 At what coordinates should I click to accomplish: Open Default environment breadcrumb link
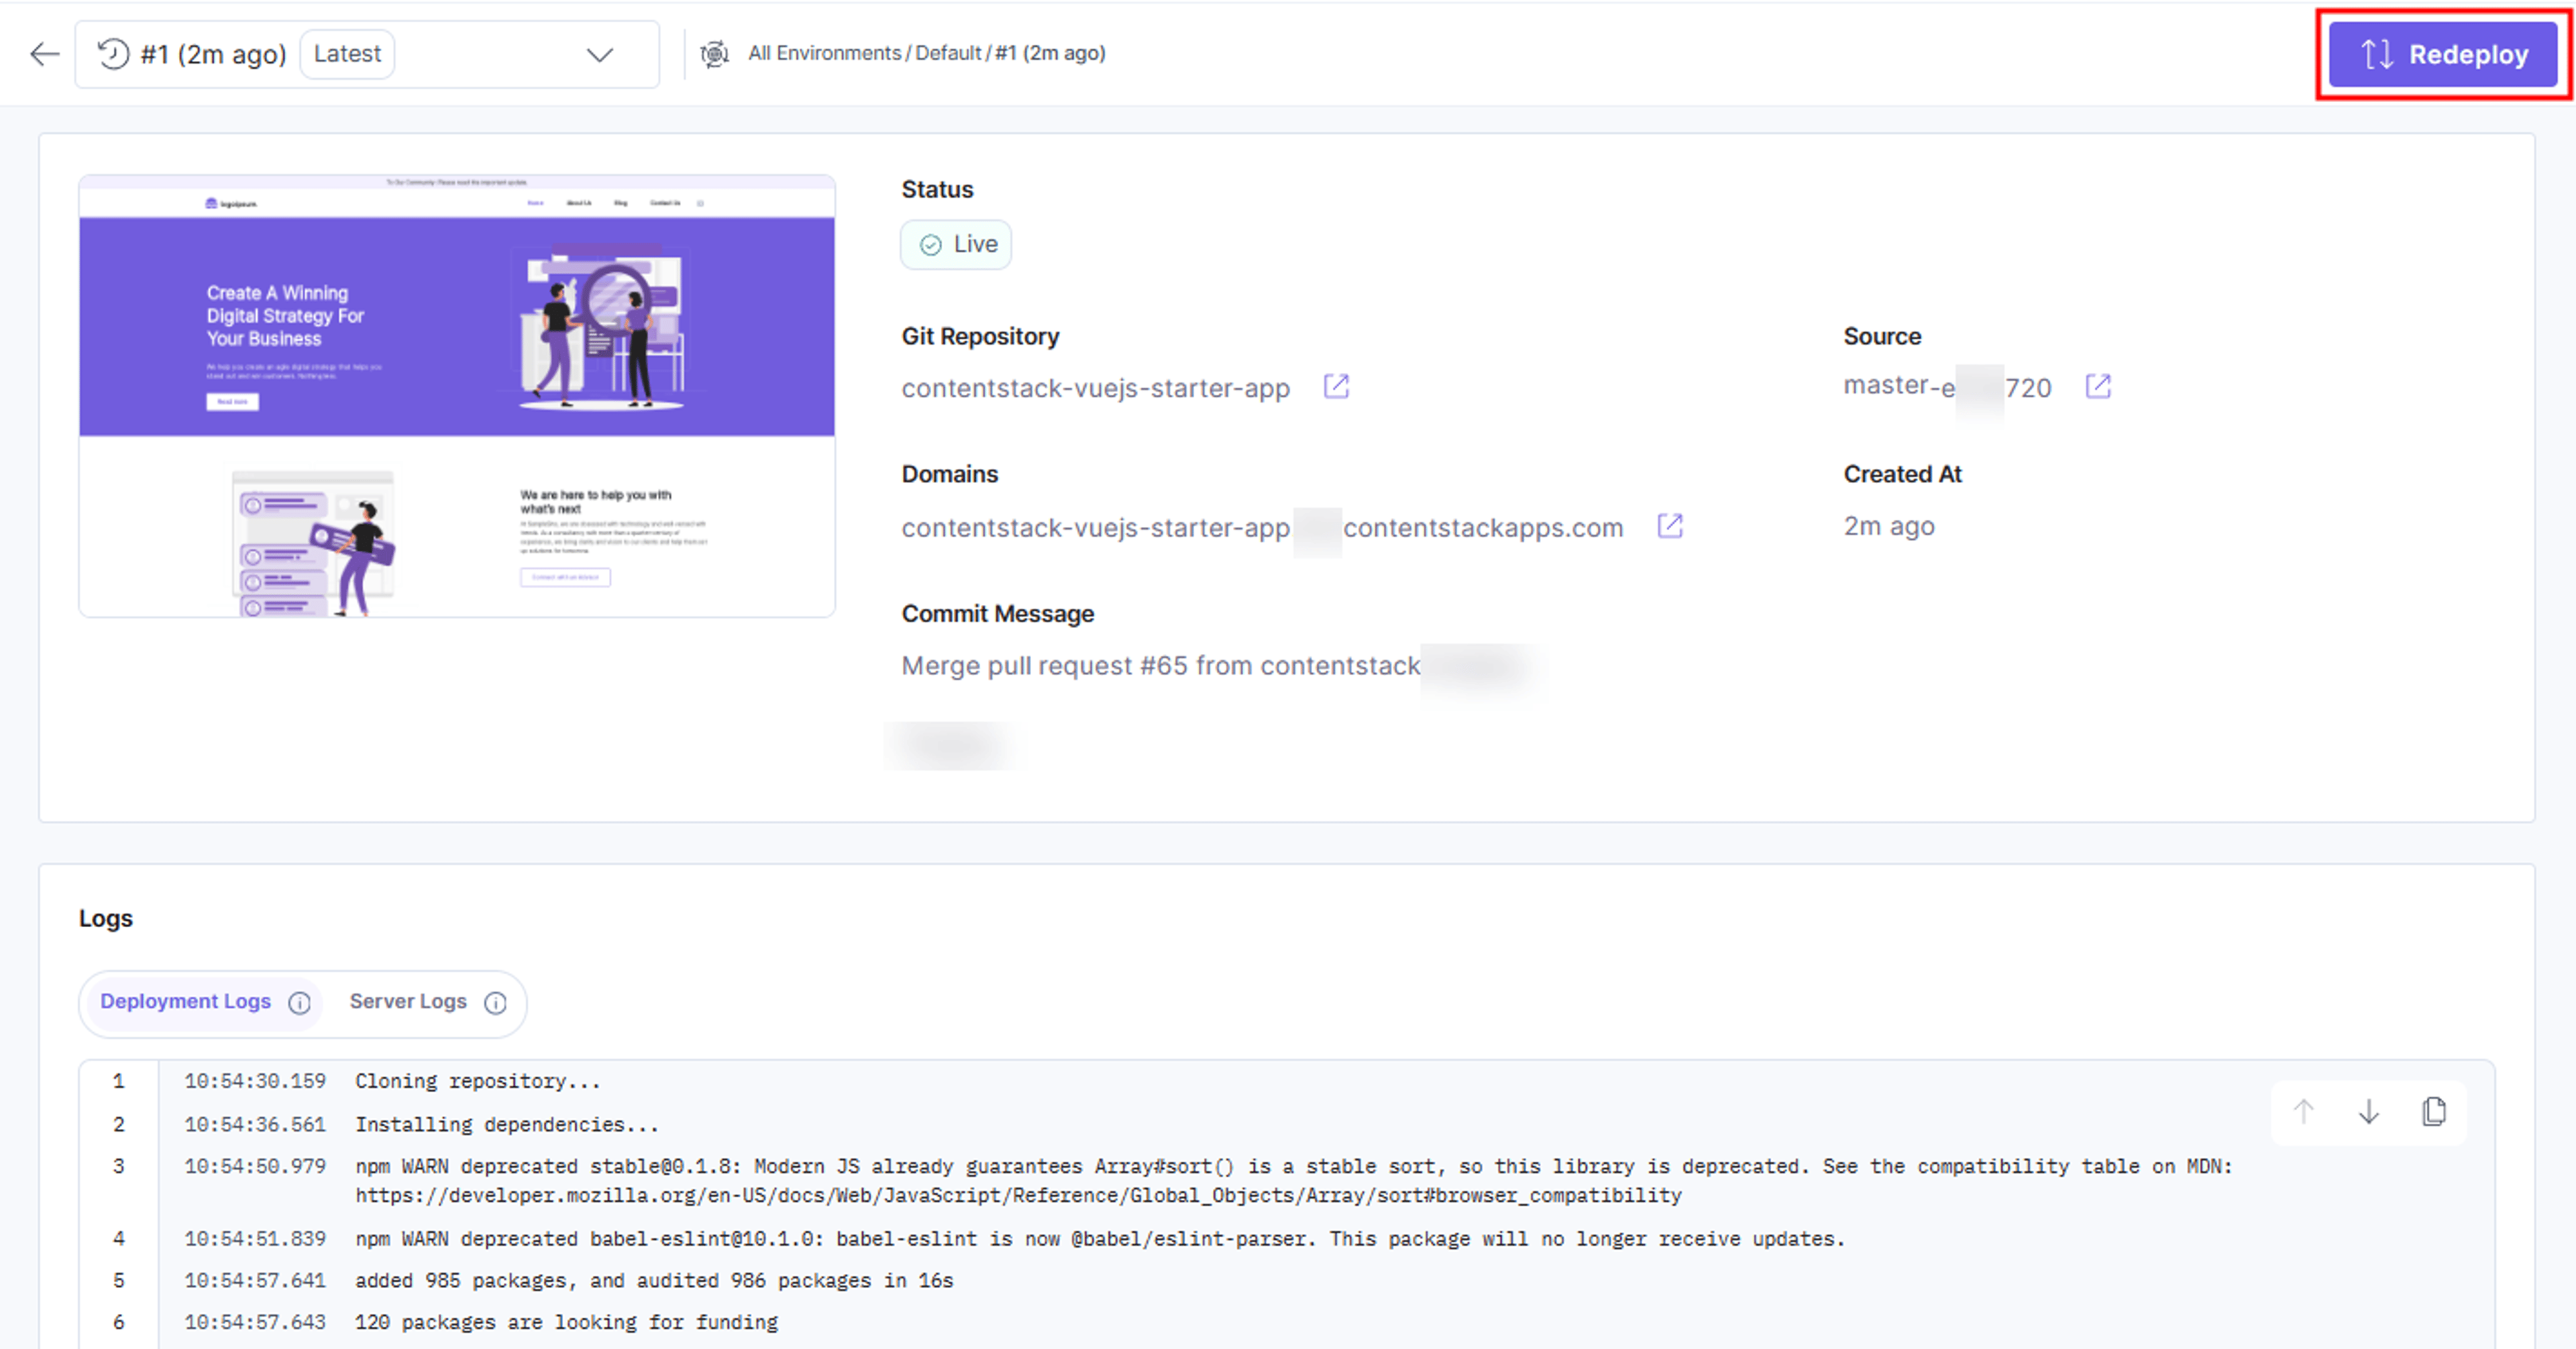click(948, 53)
